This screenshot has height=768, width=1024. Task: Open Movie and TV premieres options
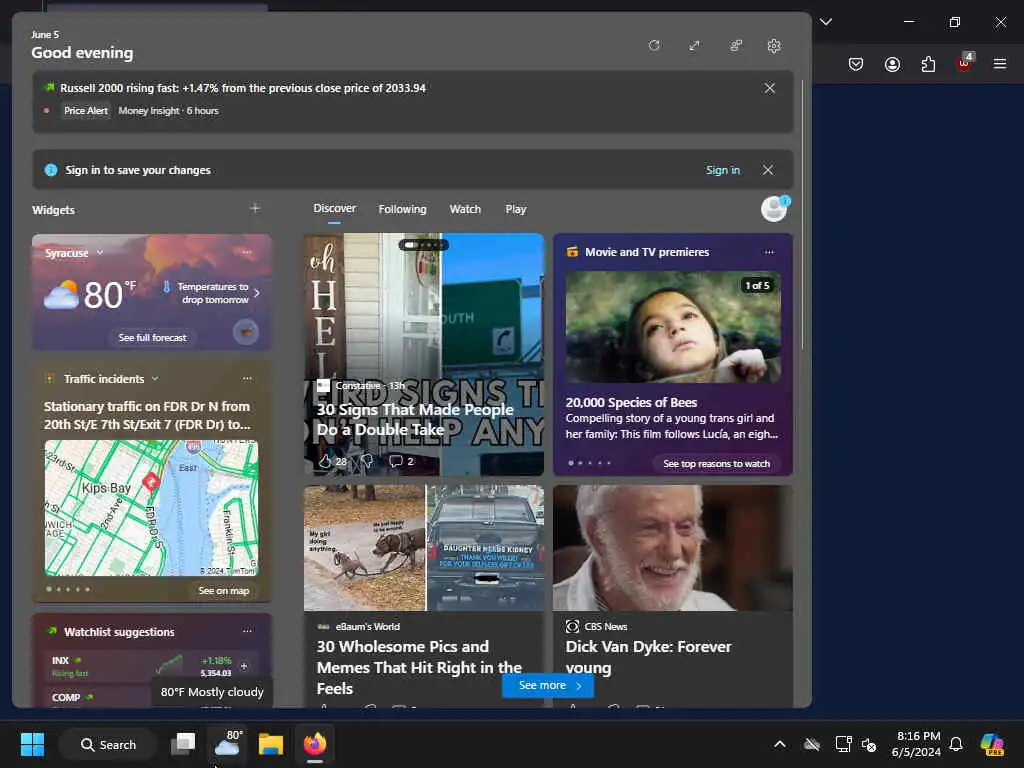769,252
